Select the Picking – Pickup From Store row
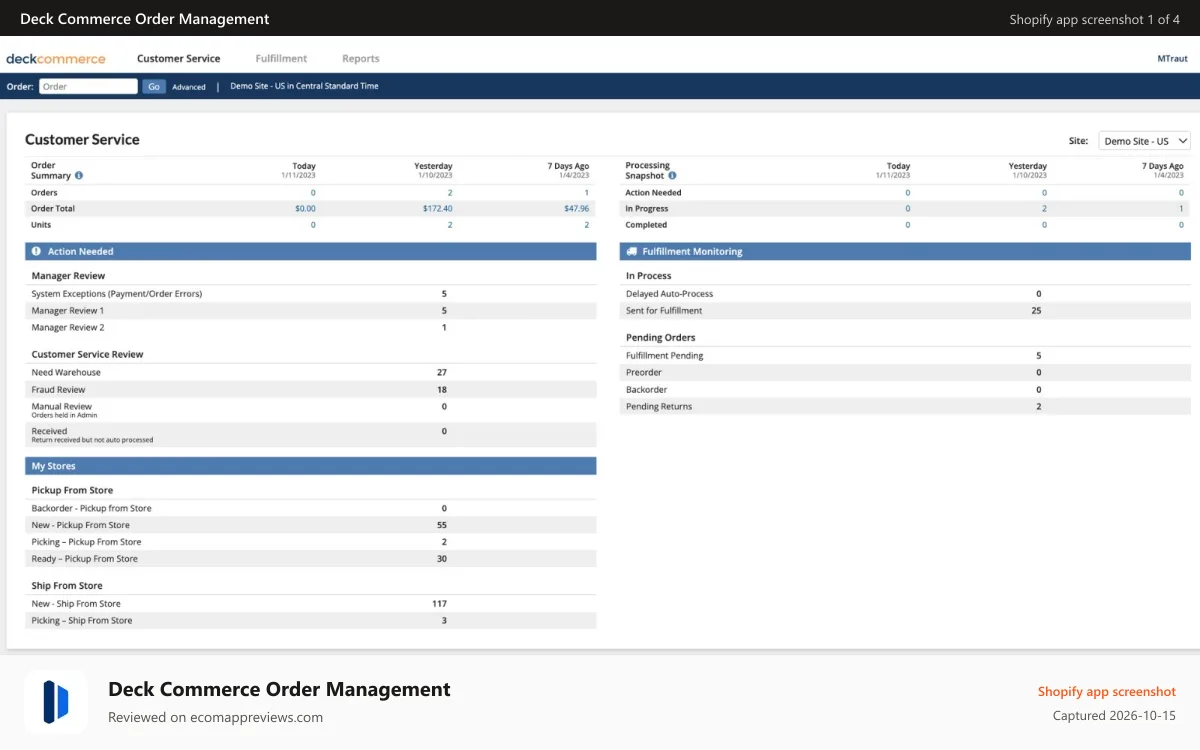 (311, 542)
